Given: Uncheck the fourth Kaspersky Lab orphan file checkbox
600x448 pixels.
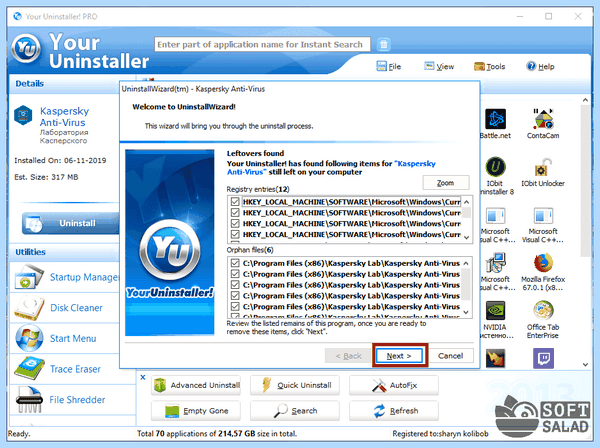Looking at the screenshot, I should pyautogui.click(x=235, y=295).
